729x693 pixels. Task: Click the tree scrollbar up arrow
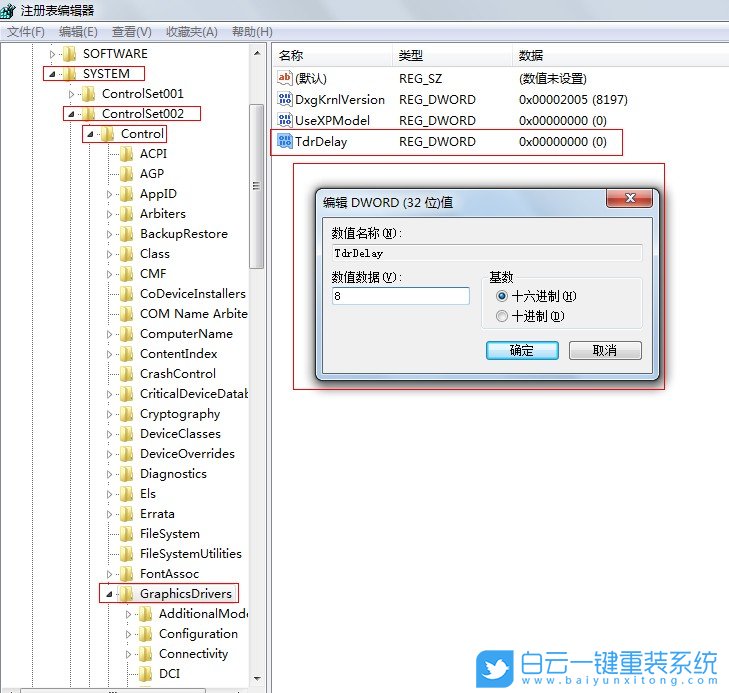[257, 53]
